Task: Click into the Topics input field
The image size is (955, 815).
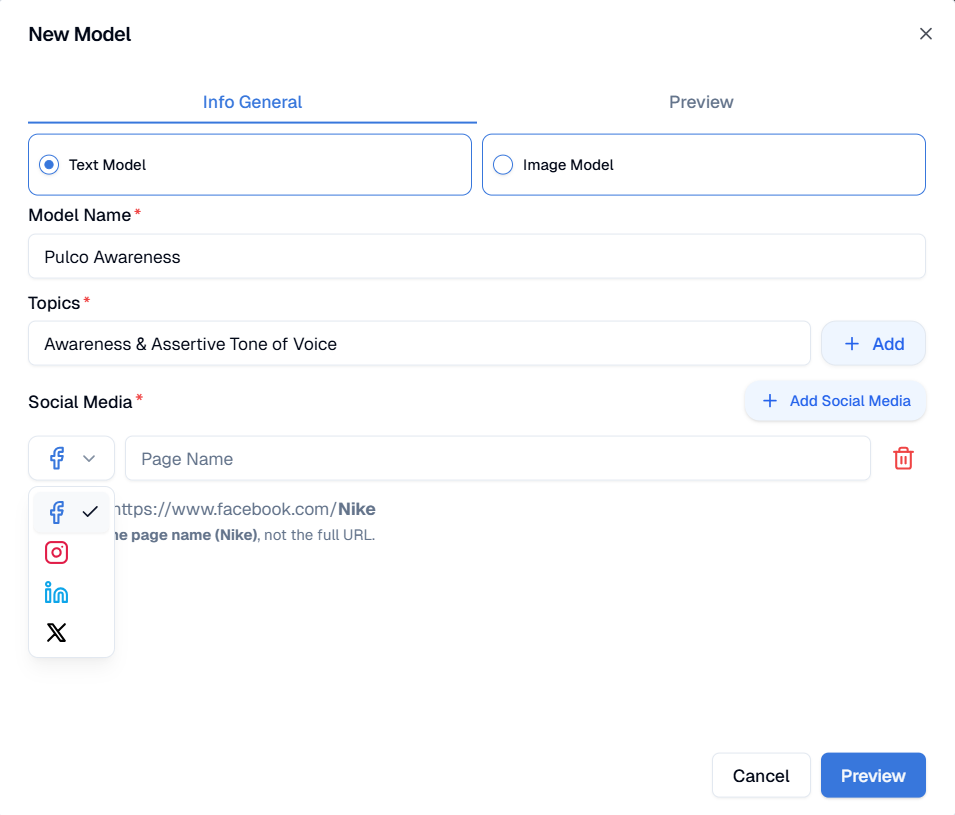Action: [x=419, y=344]
